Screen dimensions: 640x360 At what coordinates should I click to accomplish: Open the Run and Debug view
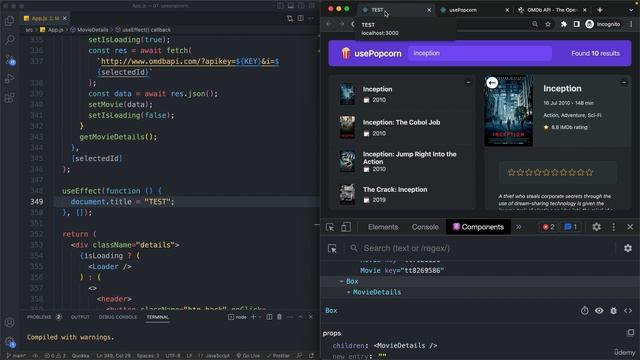point(9,78)
